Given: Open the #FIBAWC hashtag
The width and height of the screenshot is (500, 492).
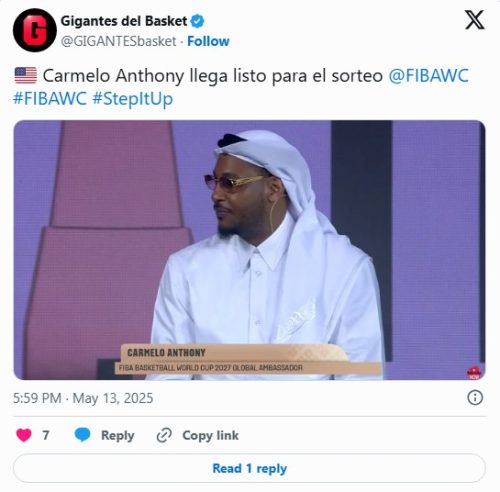Looking at the screenshot, I should tap(50, 99).
